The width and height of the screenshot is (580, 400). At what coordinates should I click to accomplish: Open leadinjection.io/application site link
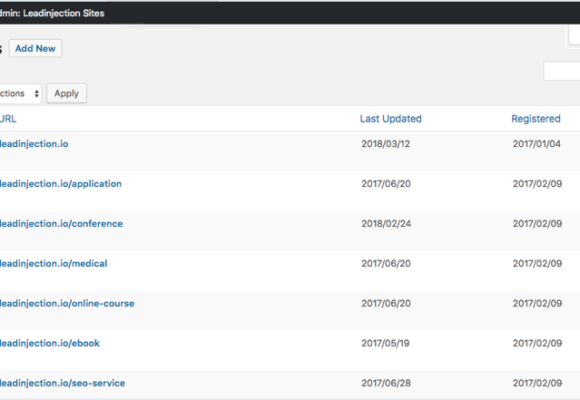click(x=61, y=184)
